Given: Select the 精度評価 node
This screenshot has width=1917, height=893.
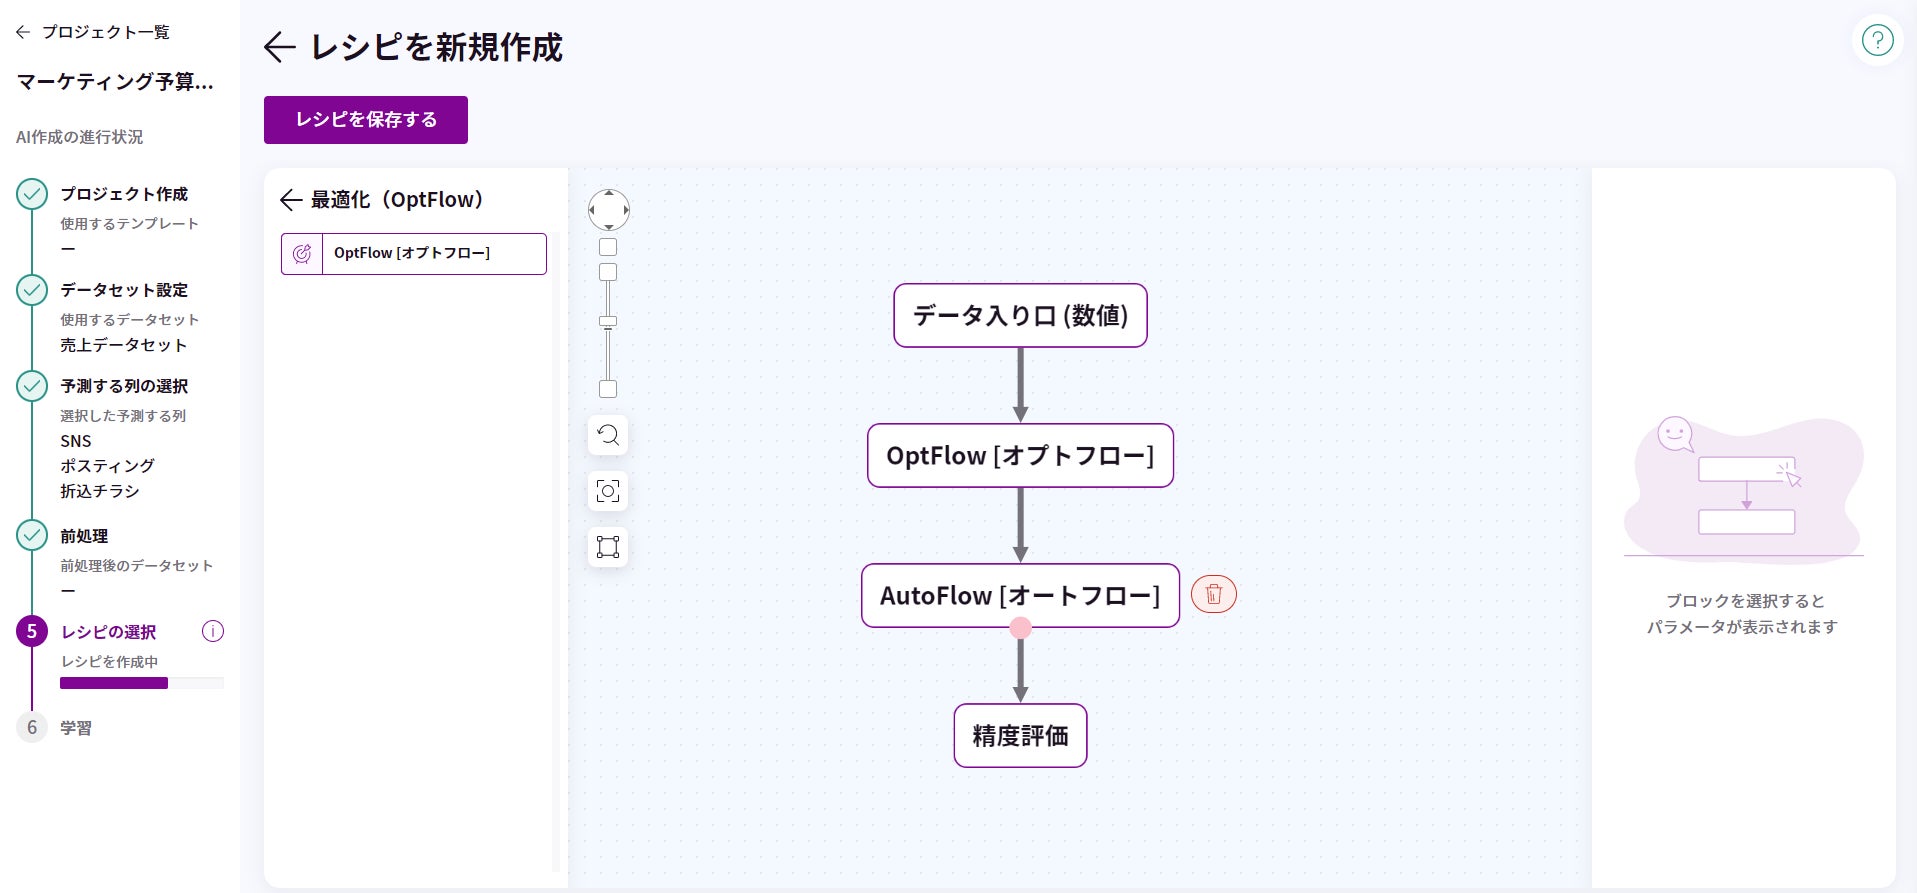Looking at the screenshot, I should [x=1020, y=736].
